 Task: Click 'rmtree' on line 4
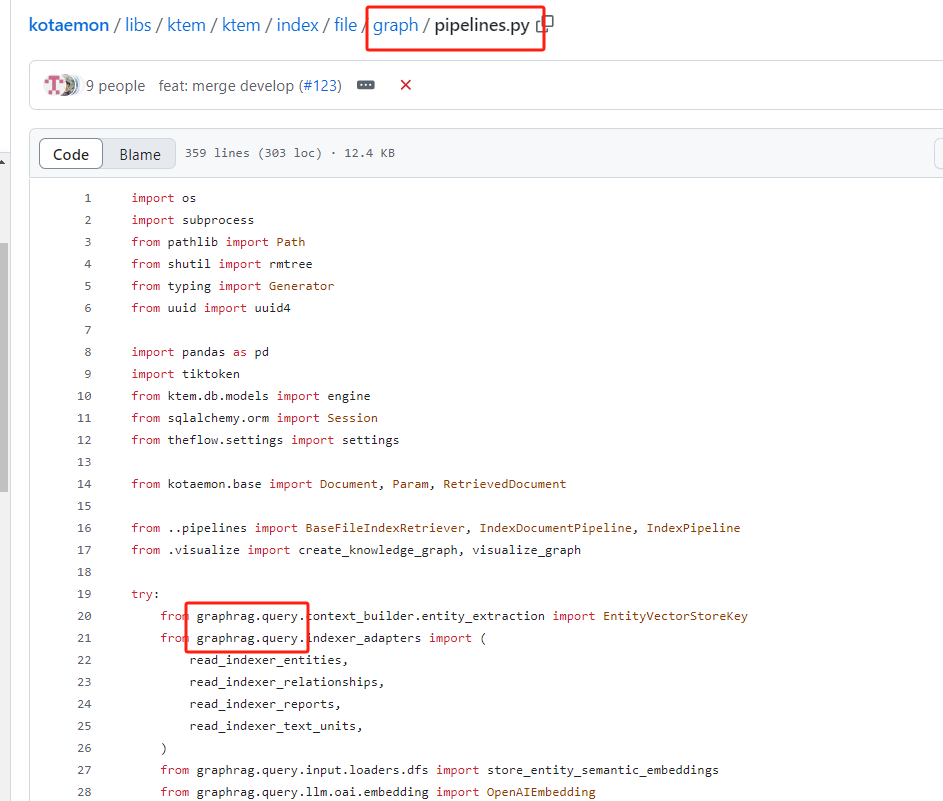(290, 264)
